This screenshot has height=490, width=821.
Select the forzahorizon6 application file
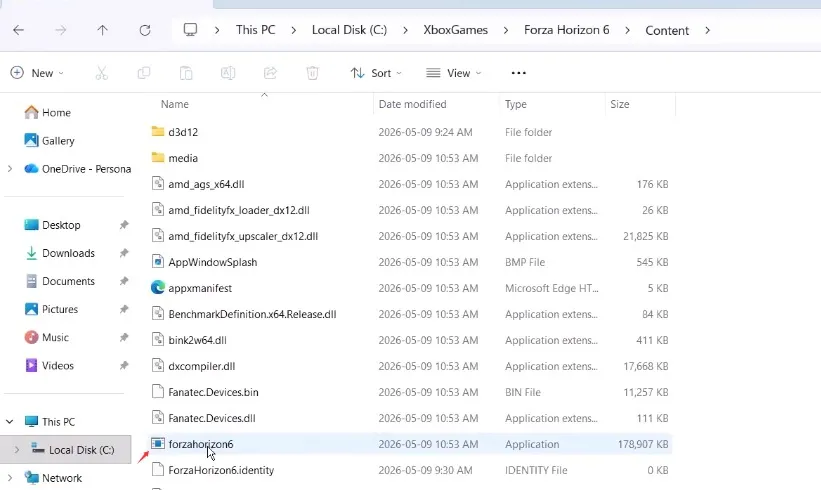410,444
